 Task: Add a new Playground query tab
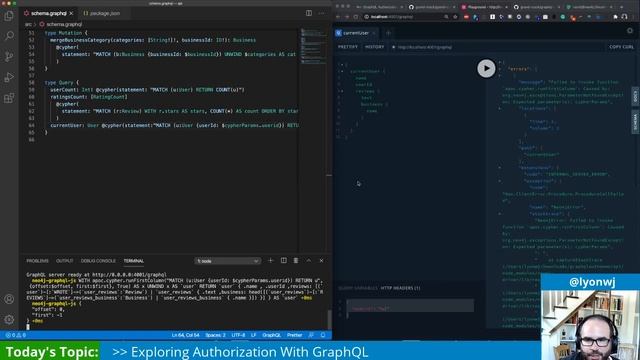tap(388, 33)
